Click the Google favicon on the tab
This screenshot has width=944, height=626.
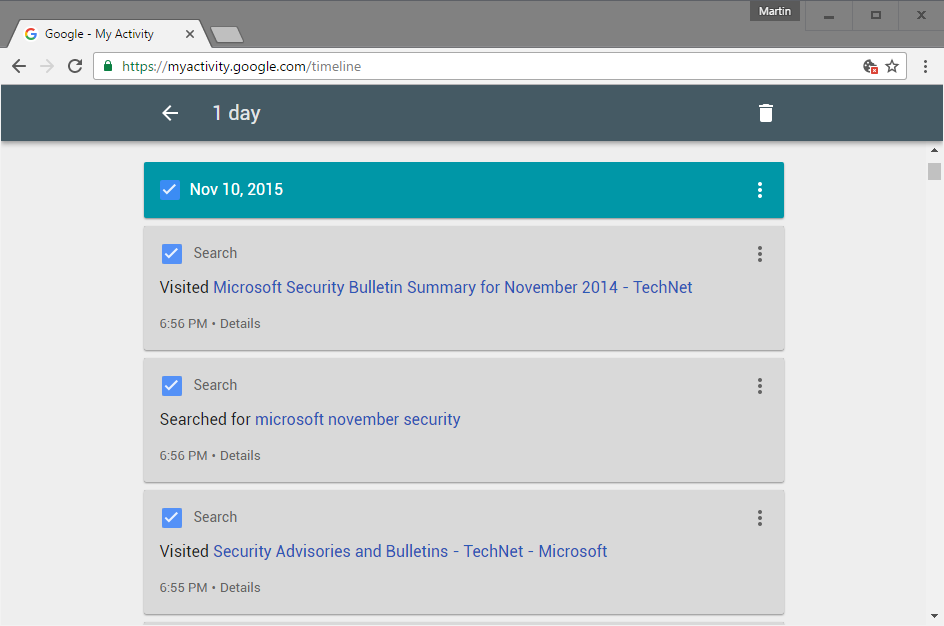31,34
